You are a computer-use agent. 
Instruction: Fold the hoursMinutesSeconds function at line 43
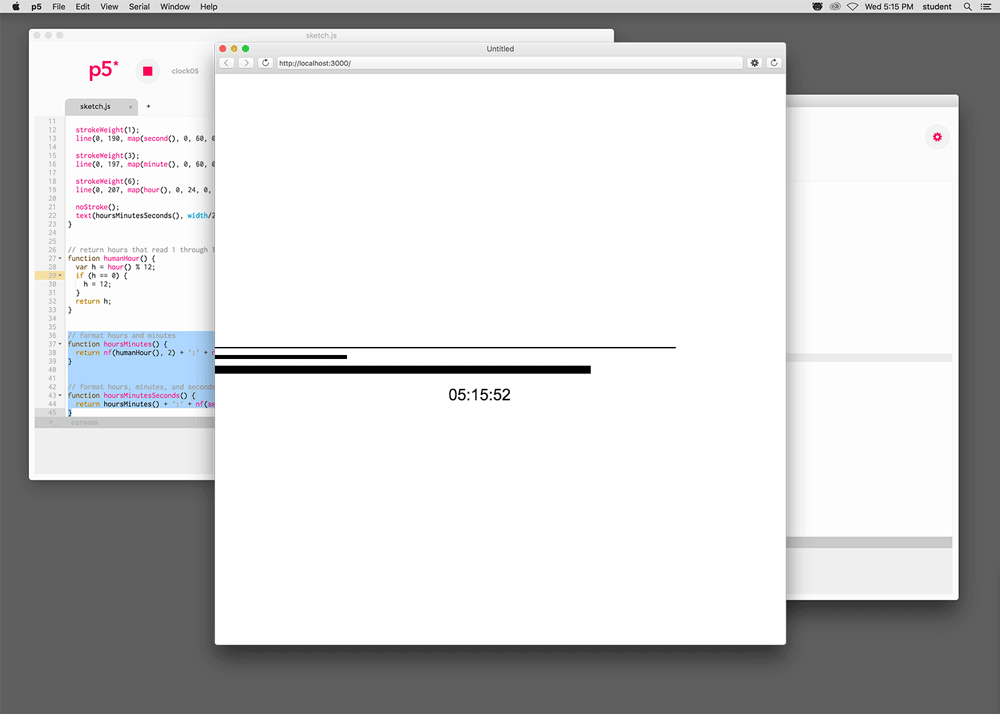[60, 396]
